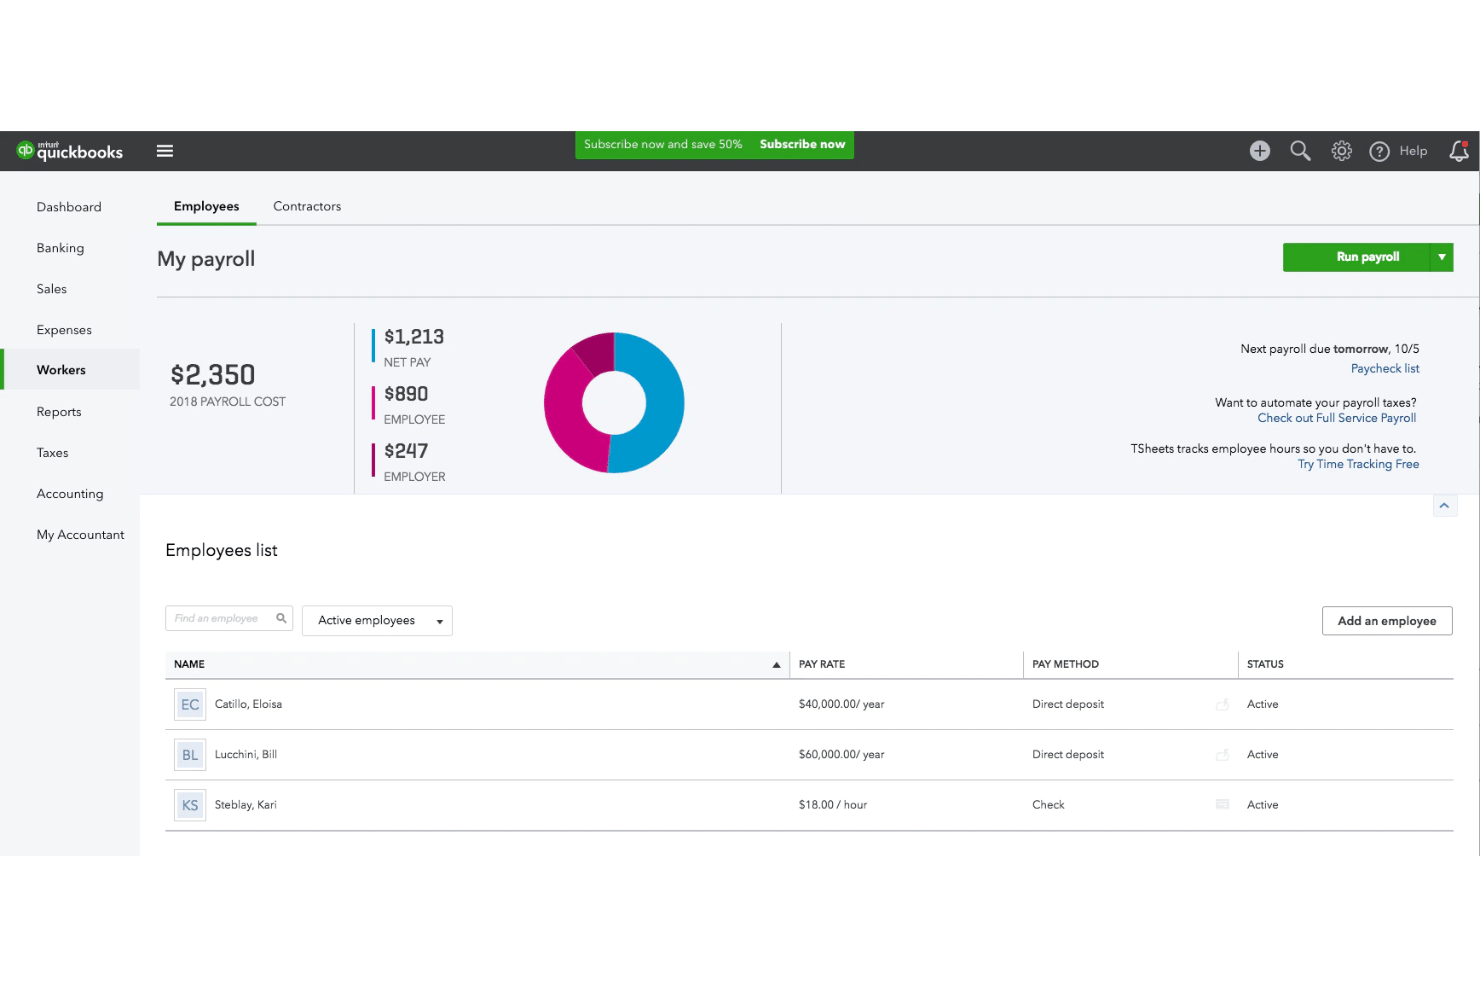Select Workers in the sidebar
1480x987 pixels.
pos(70,370)
